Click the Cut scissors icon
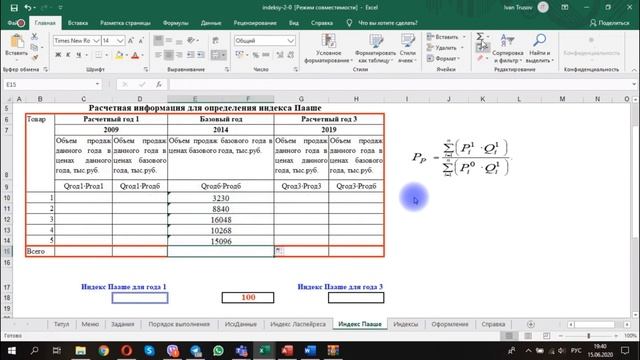The height and width of the screenshot is (360, 640). (35, 37)
